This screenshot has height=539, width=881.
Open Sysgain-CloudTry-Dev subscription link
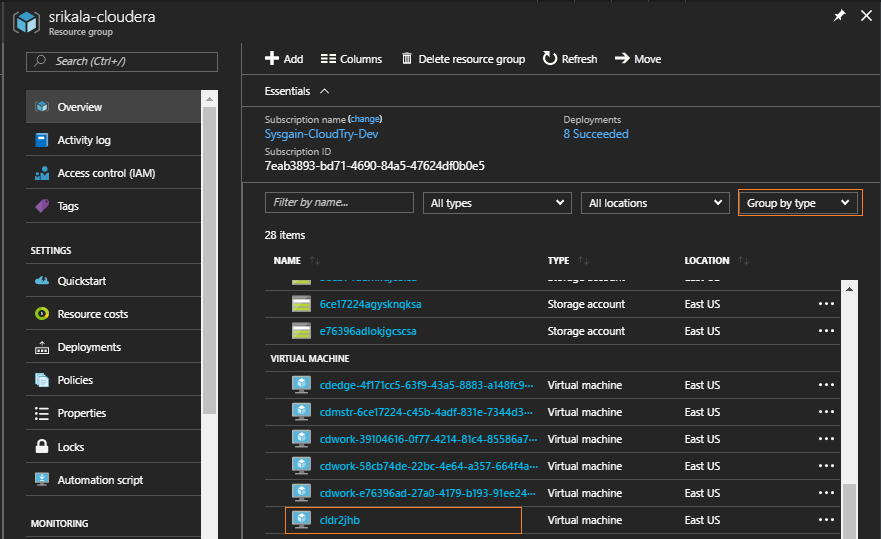click(321, 134)
